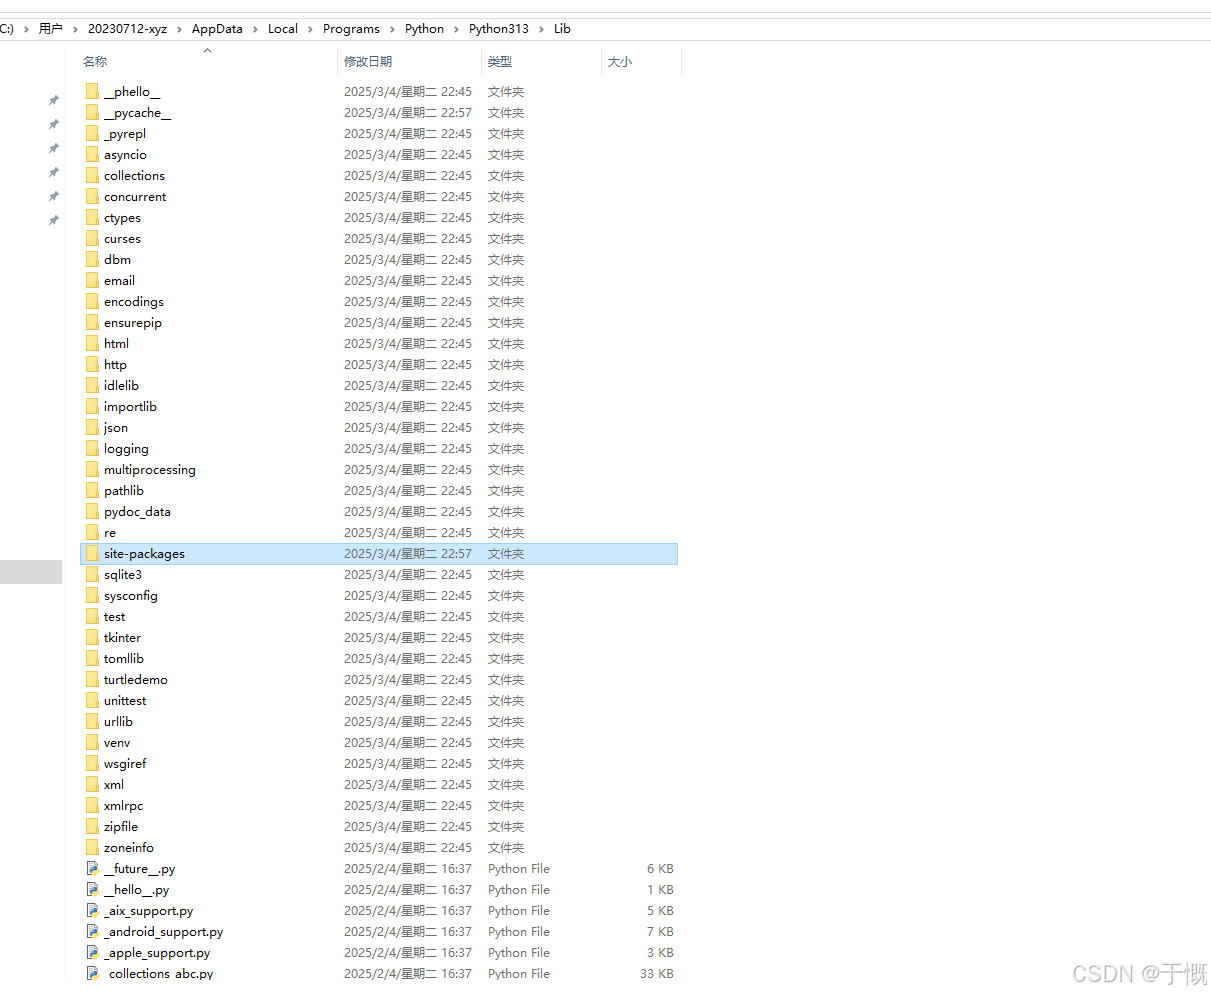
Task: Expand the chevron after Python313 in the path
Action: tap(542, 29)
